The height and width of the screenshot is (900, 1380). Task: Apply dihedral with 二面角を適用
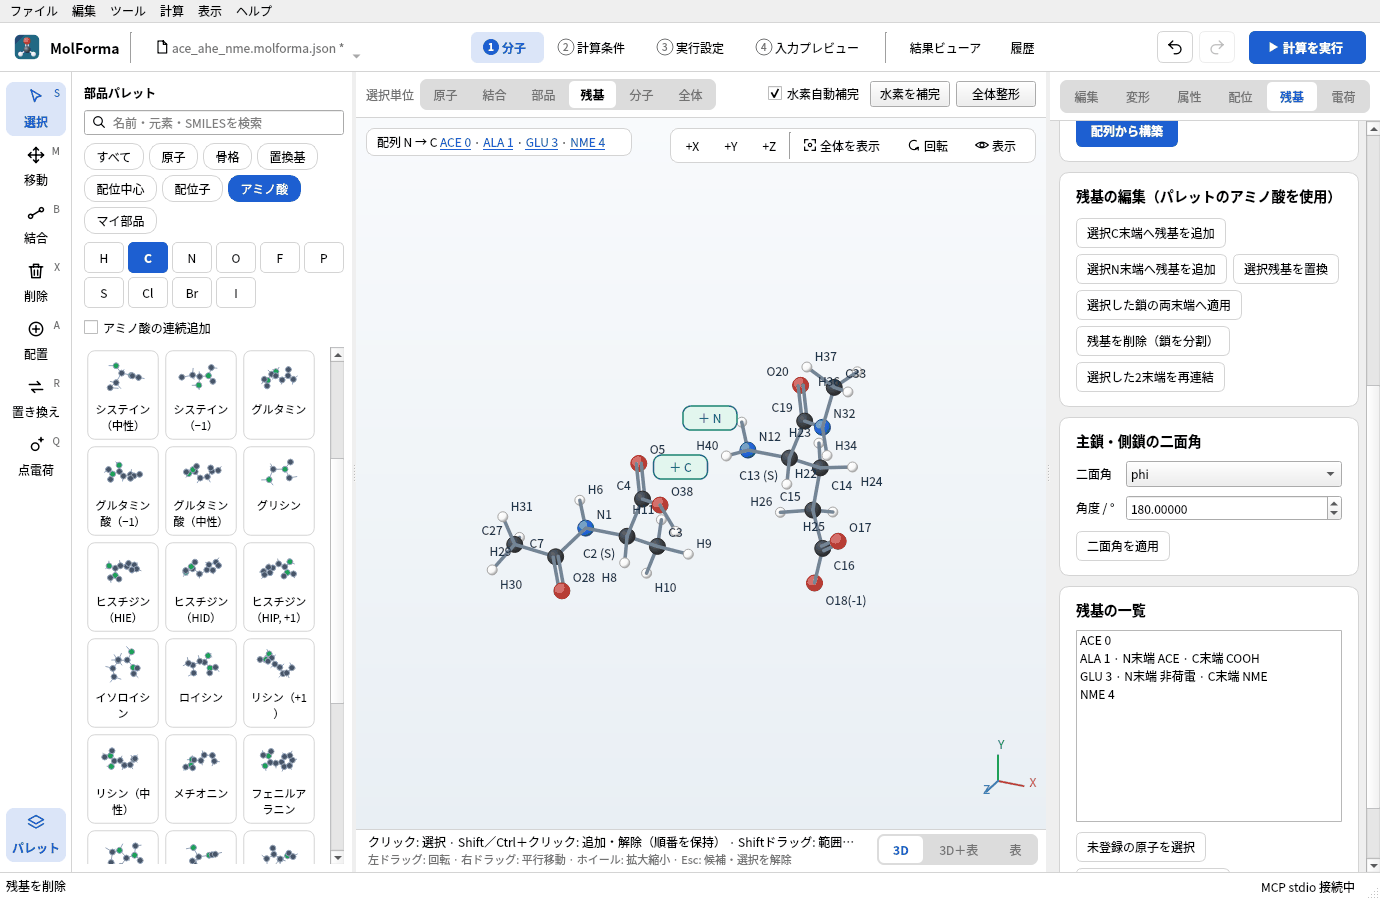[x=1123, y=546]
